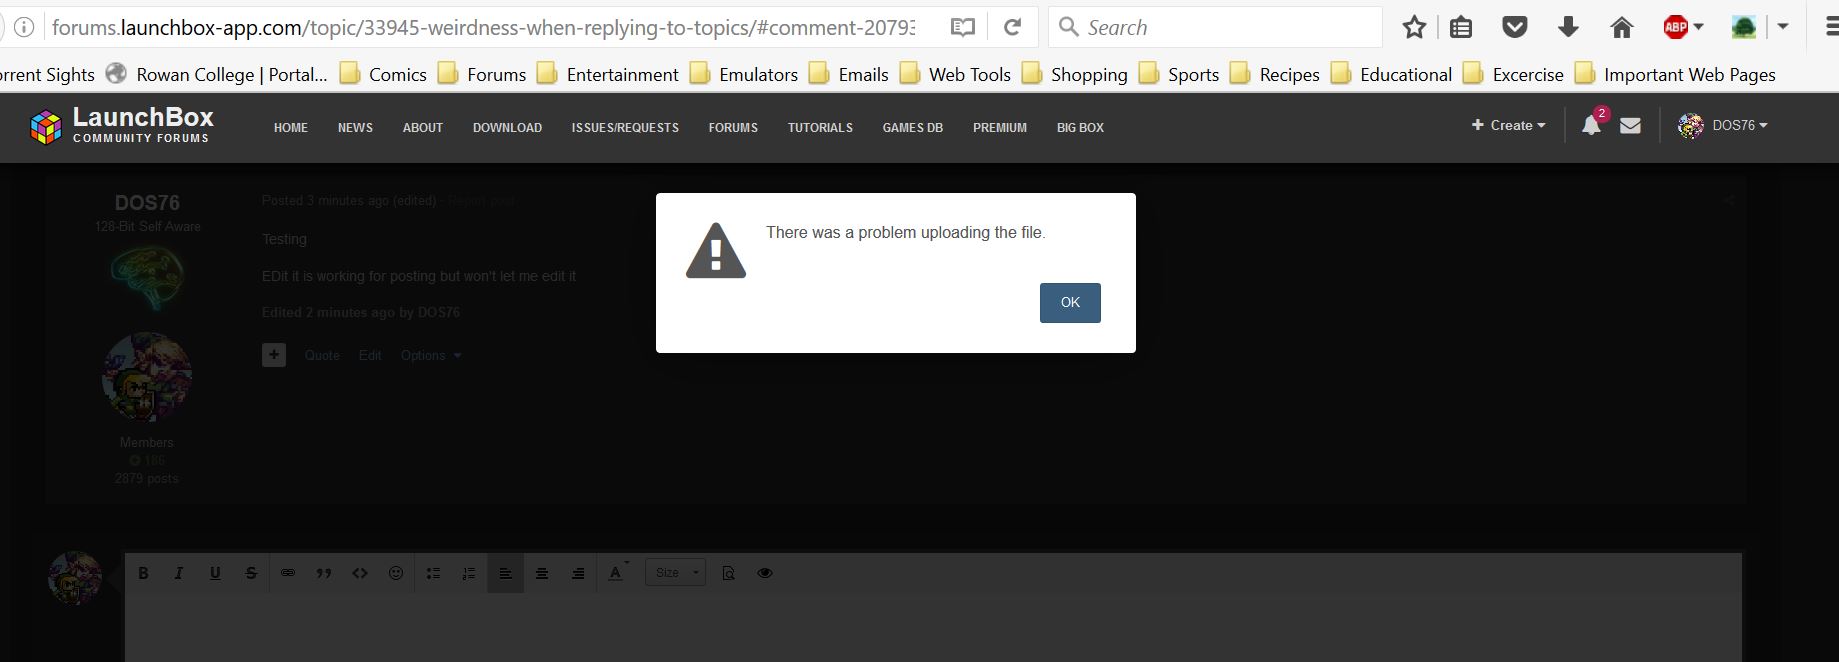Image resolution: width=1839 pixels, height=662 pixels.
Task: Align text right in the editor
Action: [578, 573]
